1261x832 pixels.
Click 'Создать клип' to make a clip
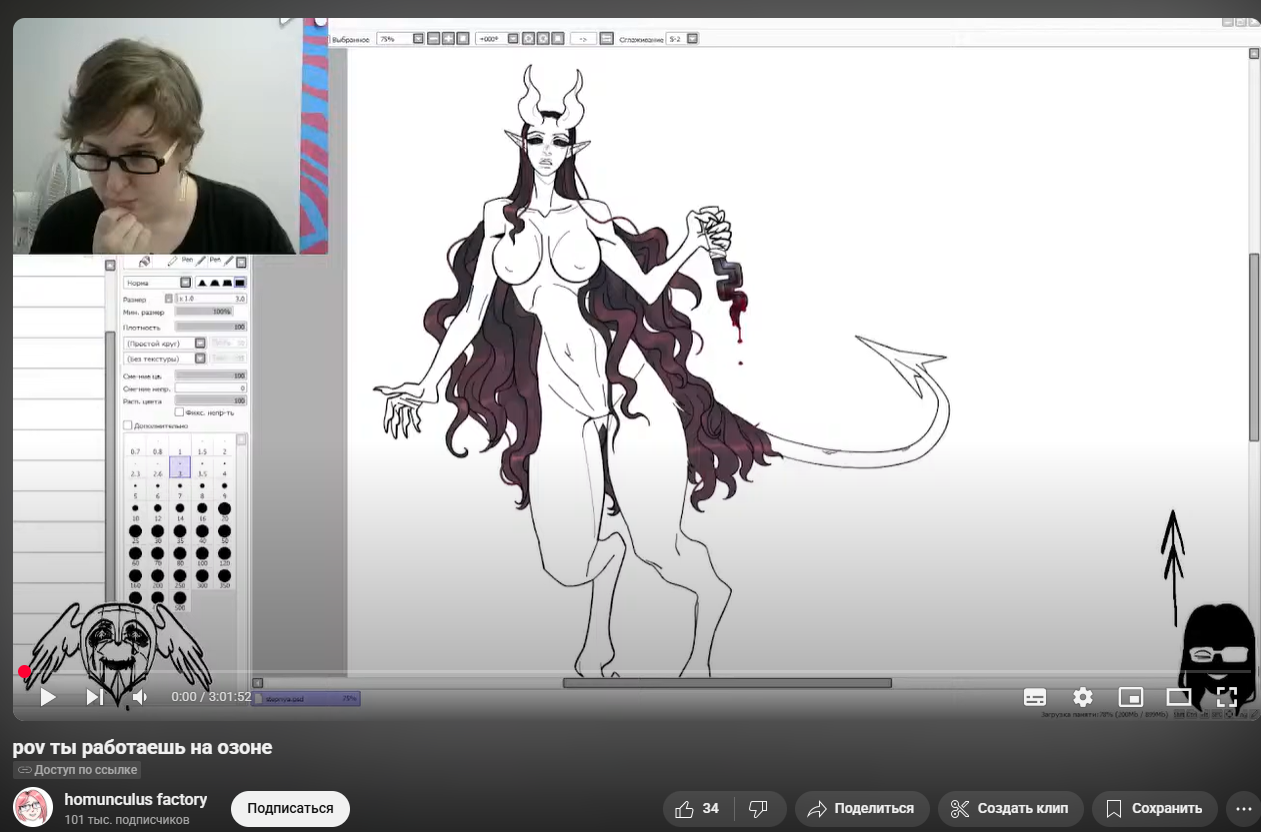point(1010,808)
